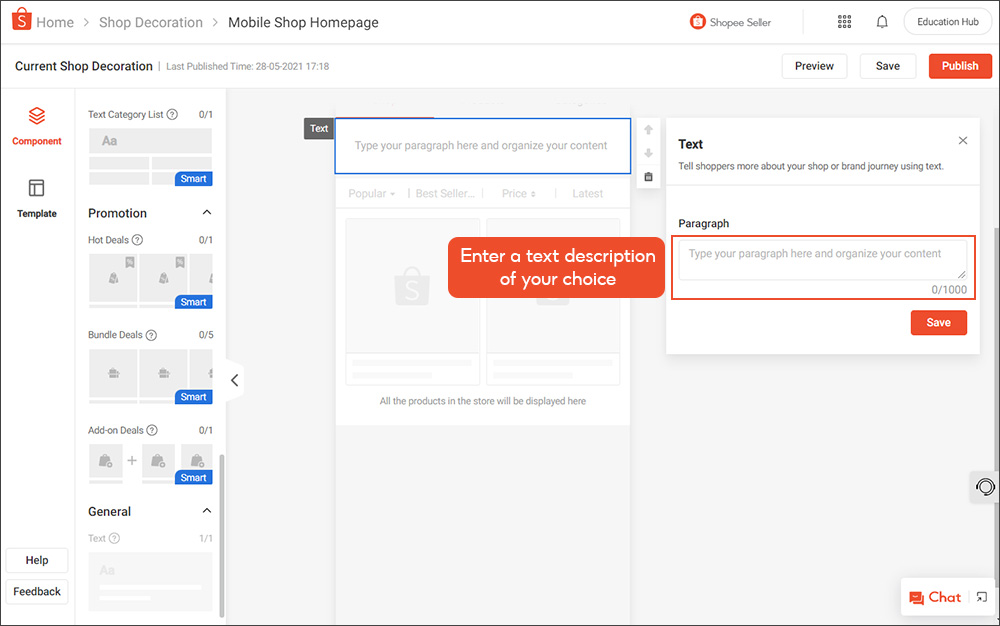
Task: Delete the Text component with the trash icon
Action: coord(648,177)
